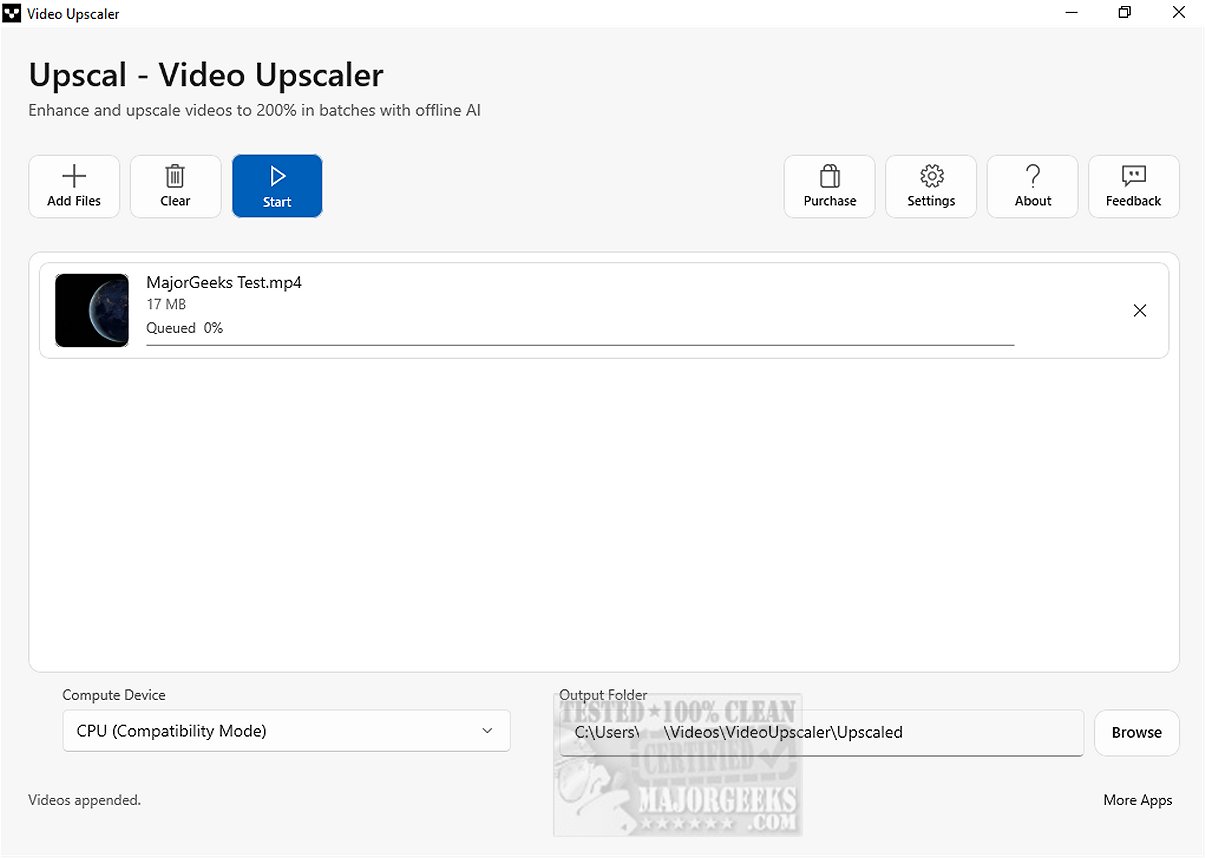1205x858 pixels.
Task: Select the MajorGeeks Test.mp4 thumbnail
Action: (92, 310)
